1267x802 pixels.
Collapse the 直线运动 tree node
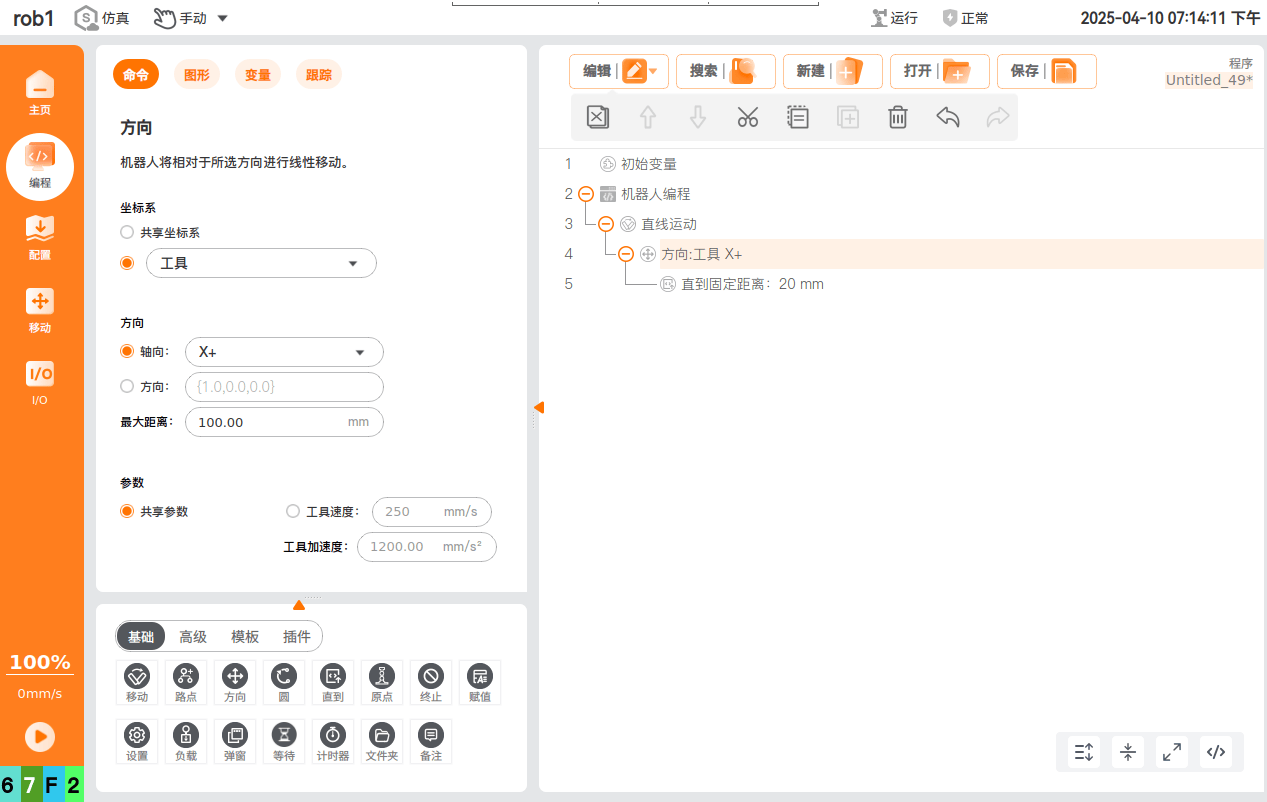click(x=606, y=224)
